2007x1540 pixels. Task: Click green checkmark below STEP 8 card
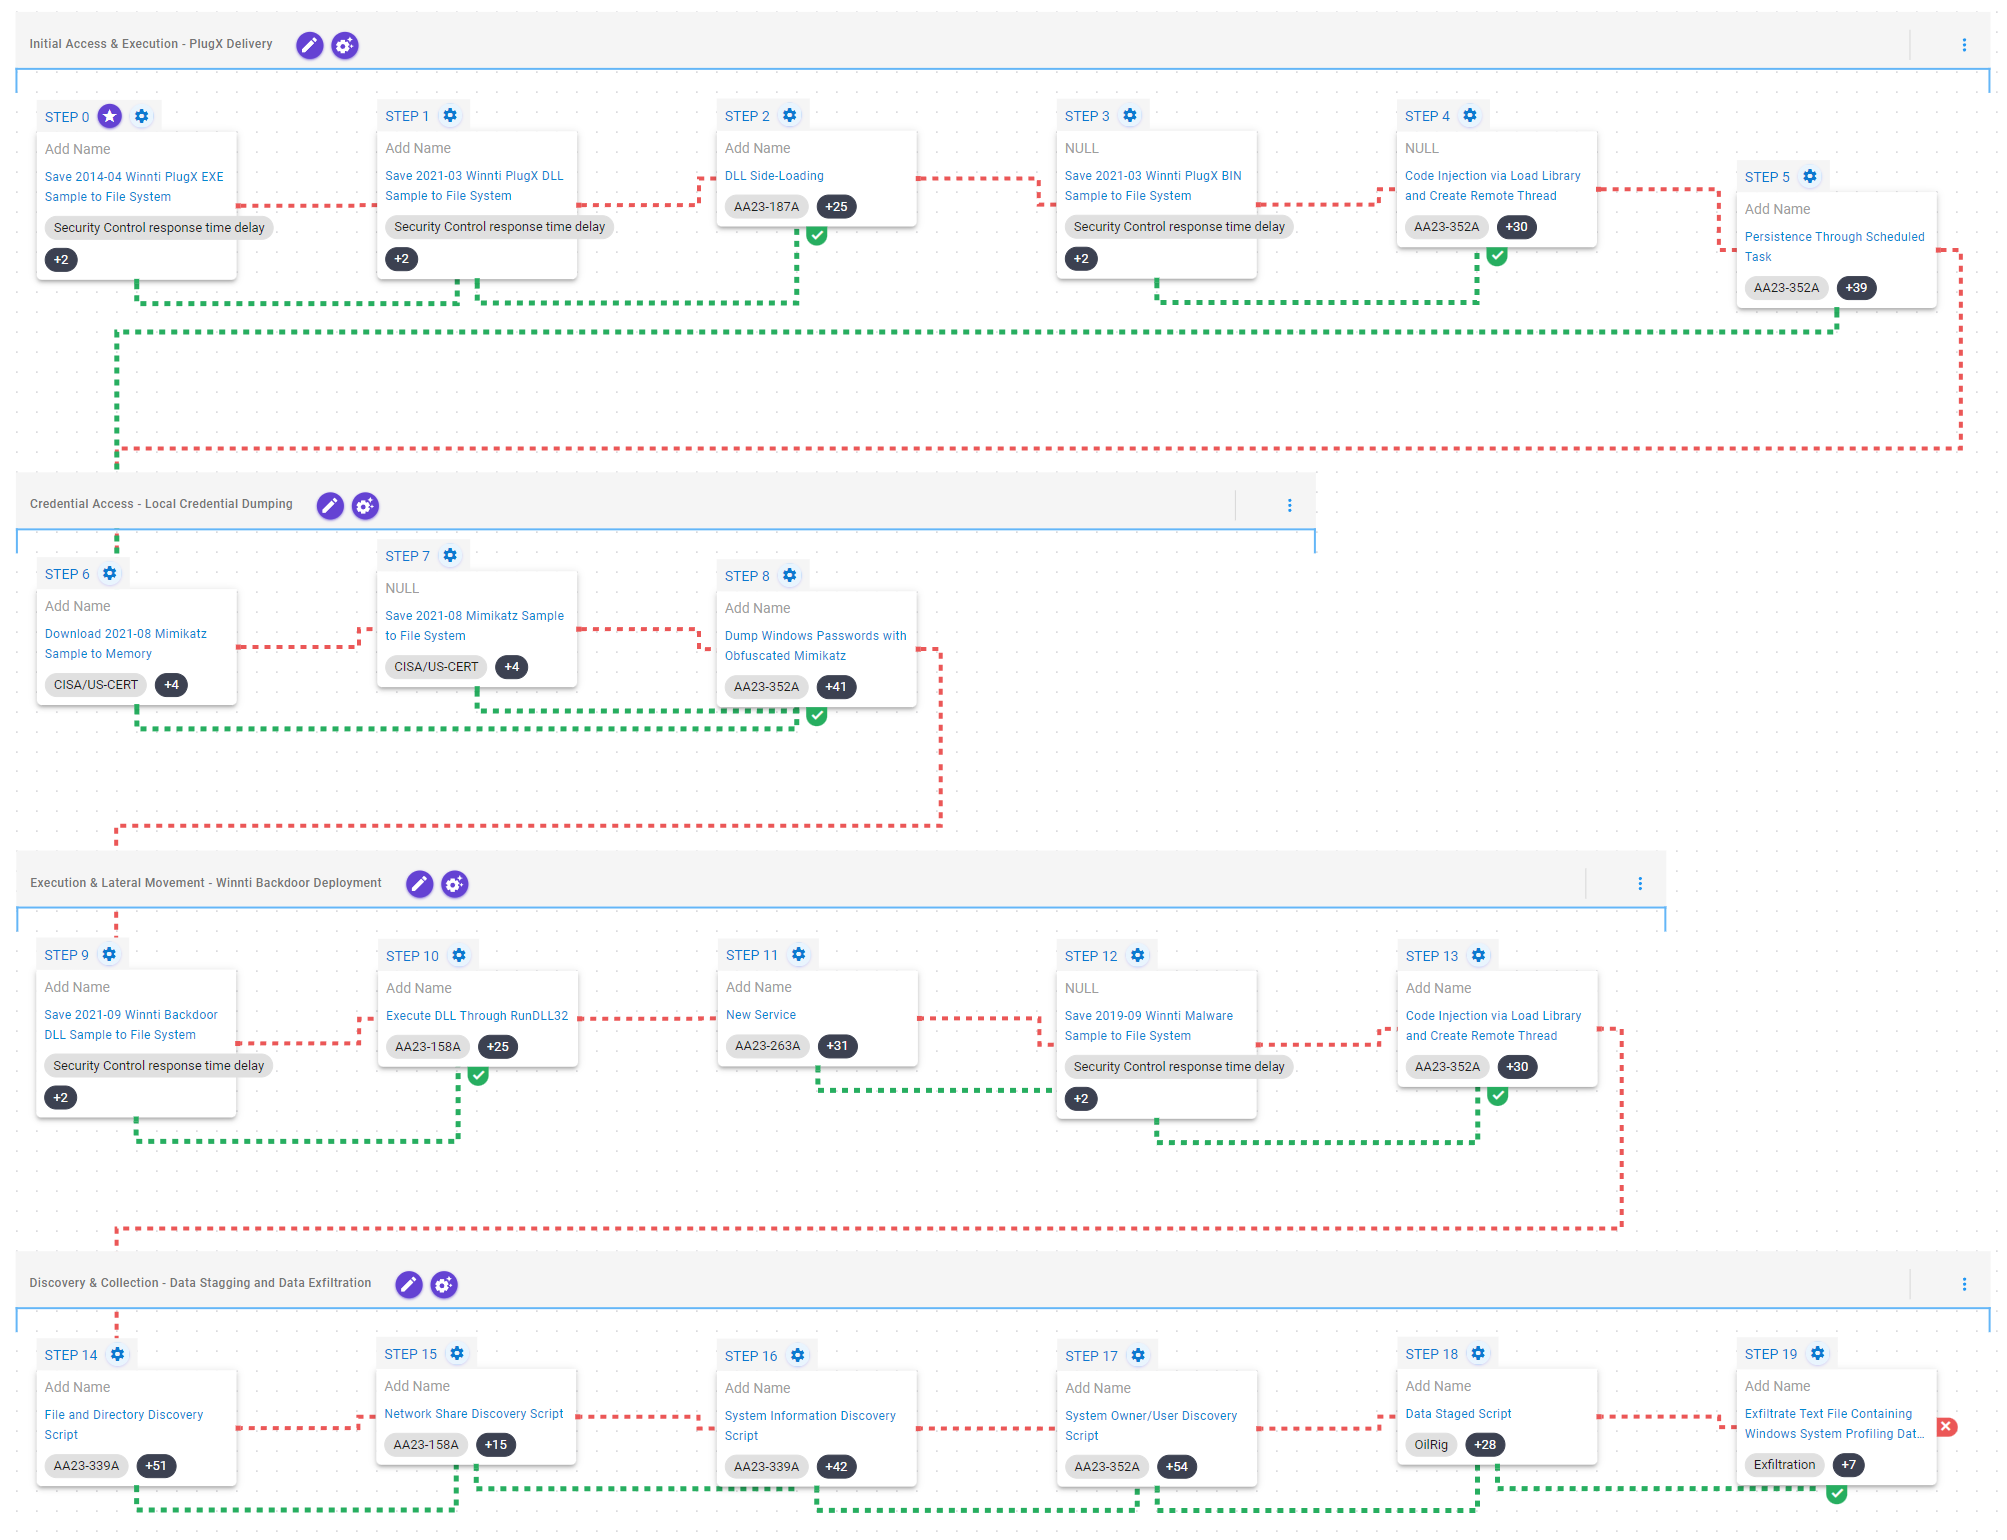click(x=817, y=716)
